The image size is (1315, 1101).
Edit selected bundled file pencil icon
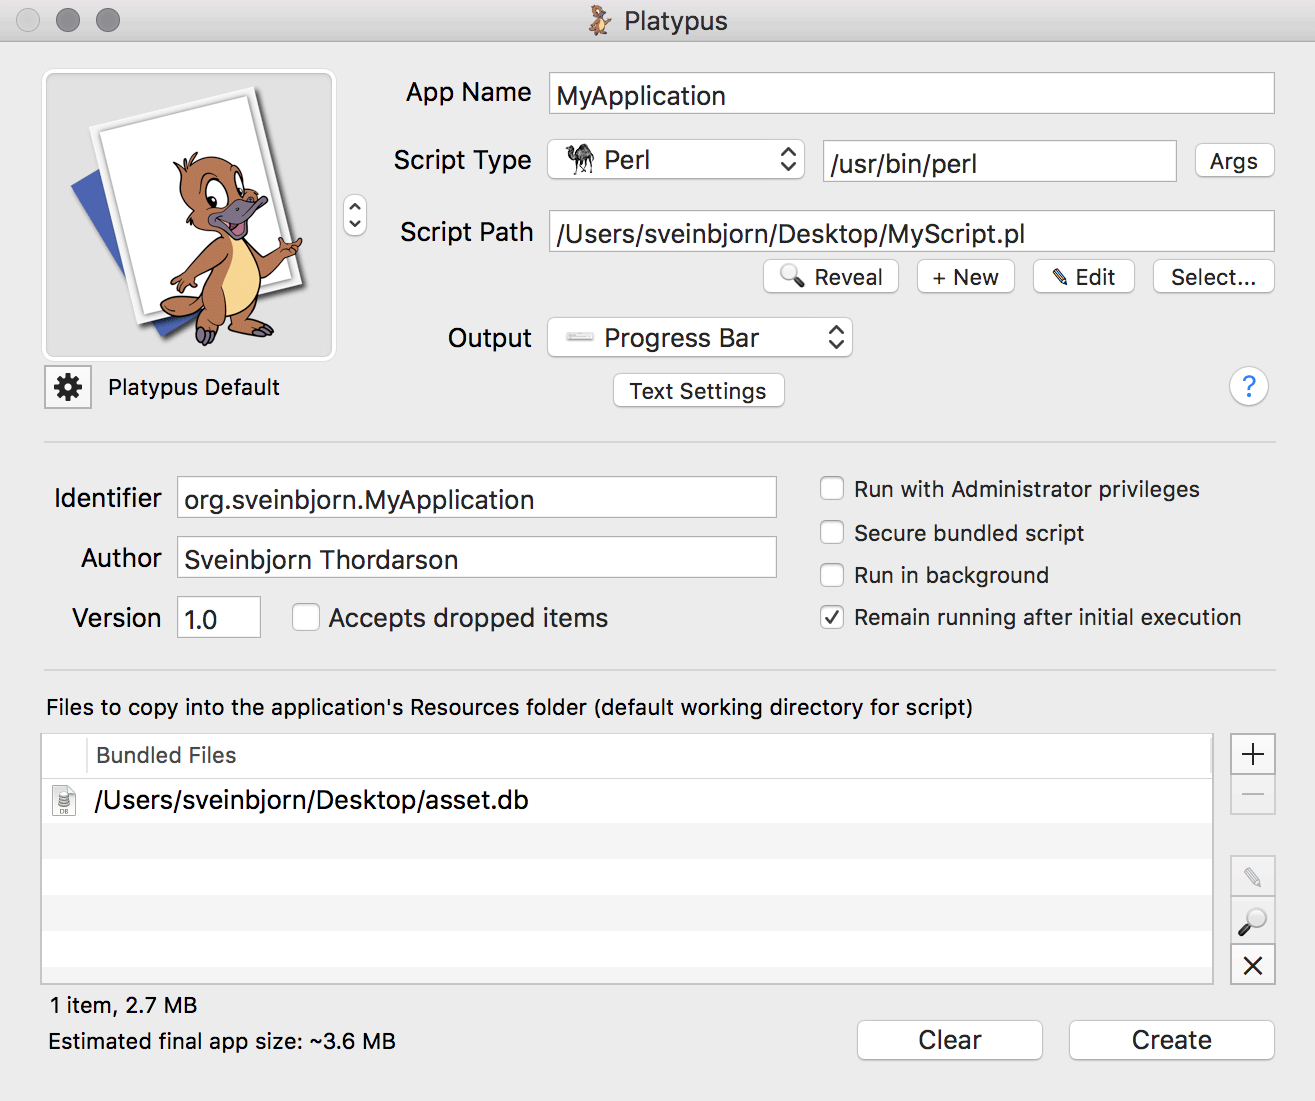click(x=1252, y=877)
